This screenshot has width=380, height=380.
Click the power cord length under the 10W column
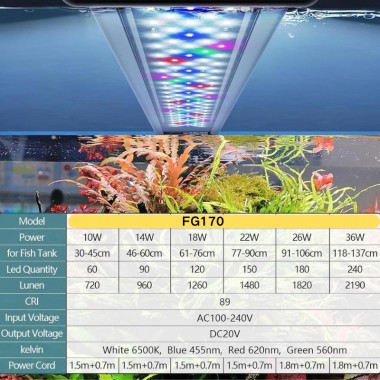[x=92, y=365]
